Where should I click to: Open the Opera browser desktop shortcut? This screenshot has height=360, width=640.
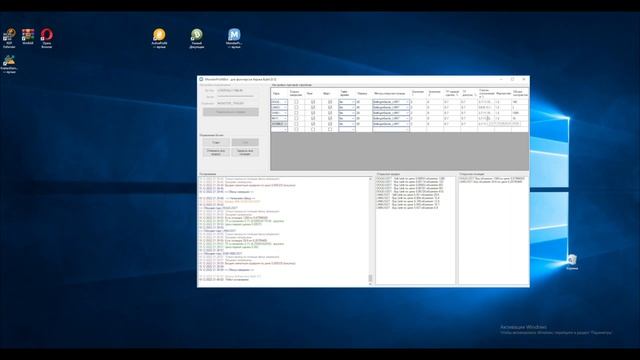click(47, 38)
